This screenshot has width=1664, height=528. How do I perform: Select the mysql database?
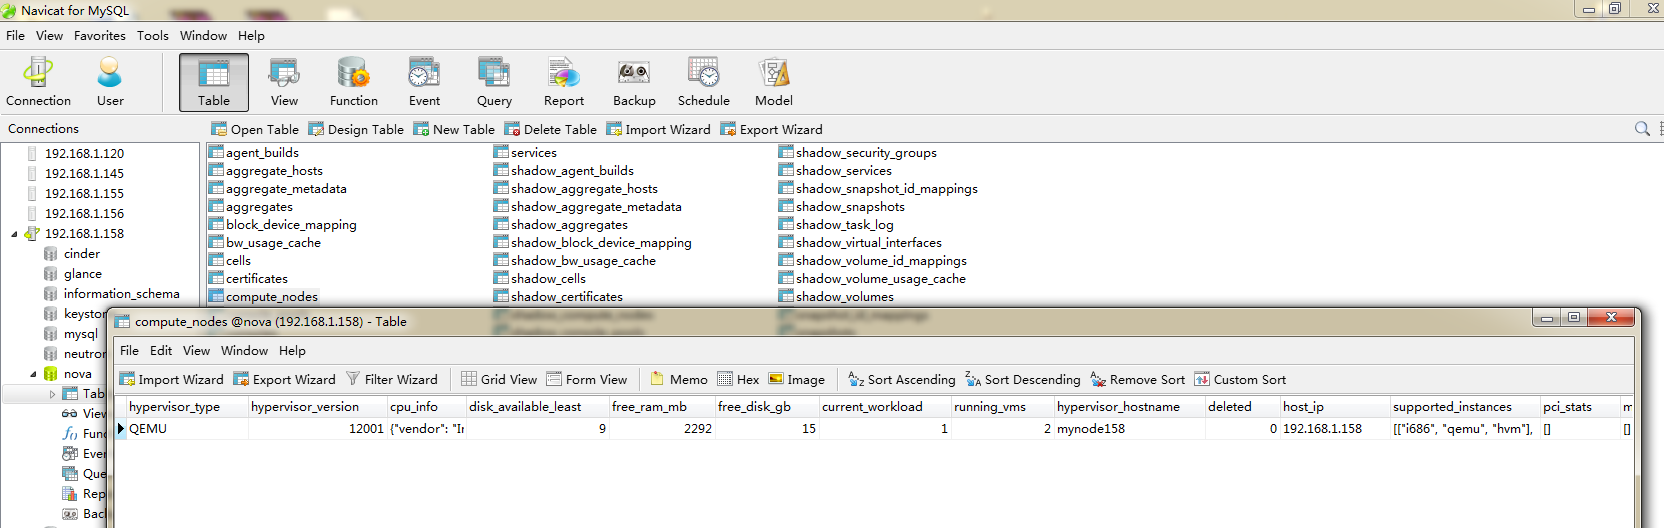coord(80,333)
